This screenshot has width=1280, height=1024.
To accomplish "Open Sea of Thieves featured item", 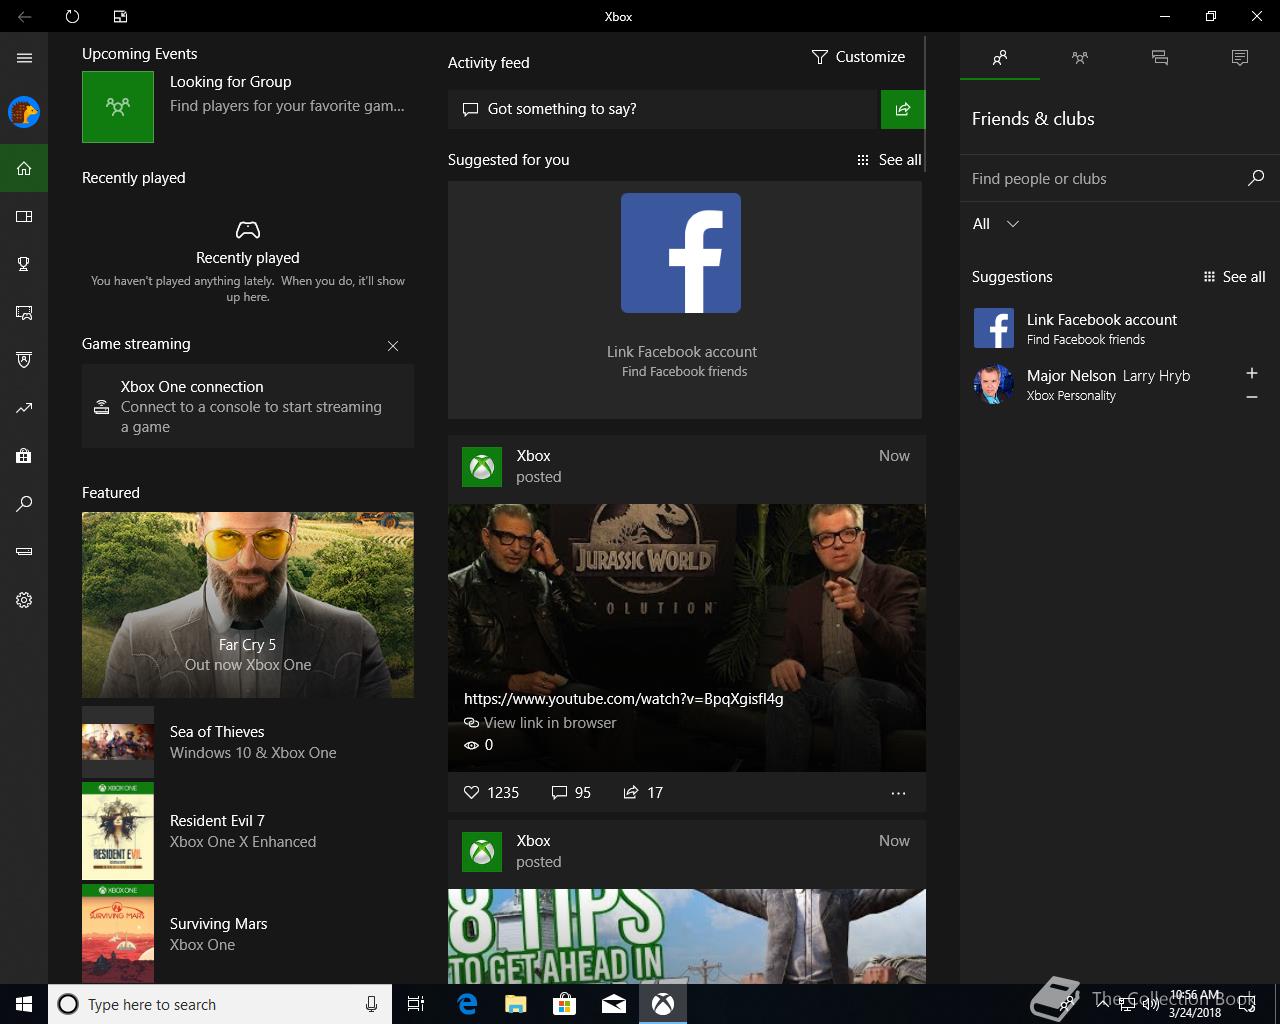I will pos(248,742).
